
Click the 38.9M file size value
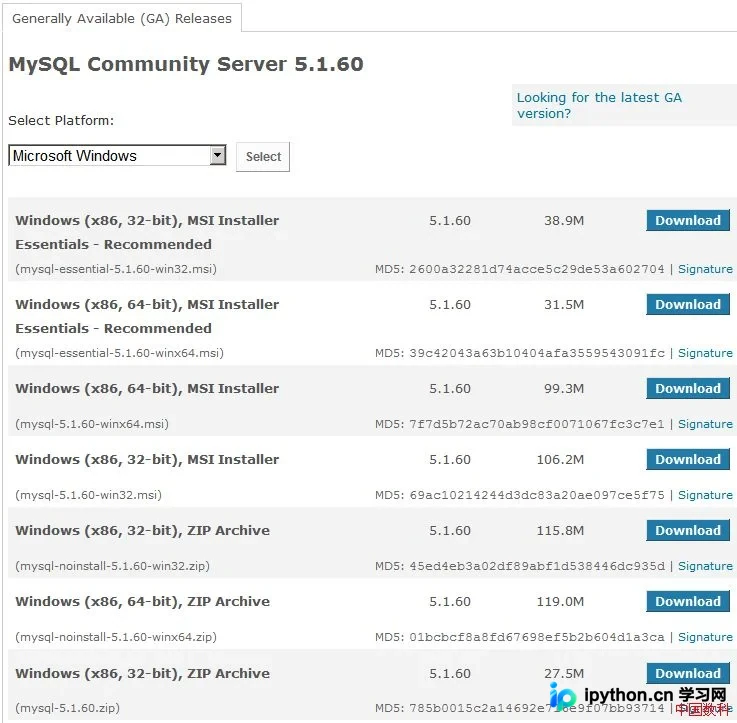point(564,221)
